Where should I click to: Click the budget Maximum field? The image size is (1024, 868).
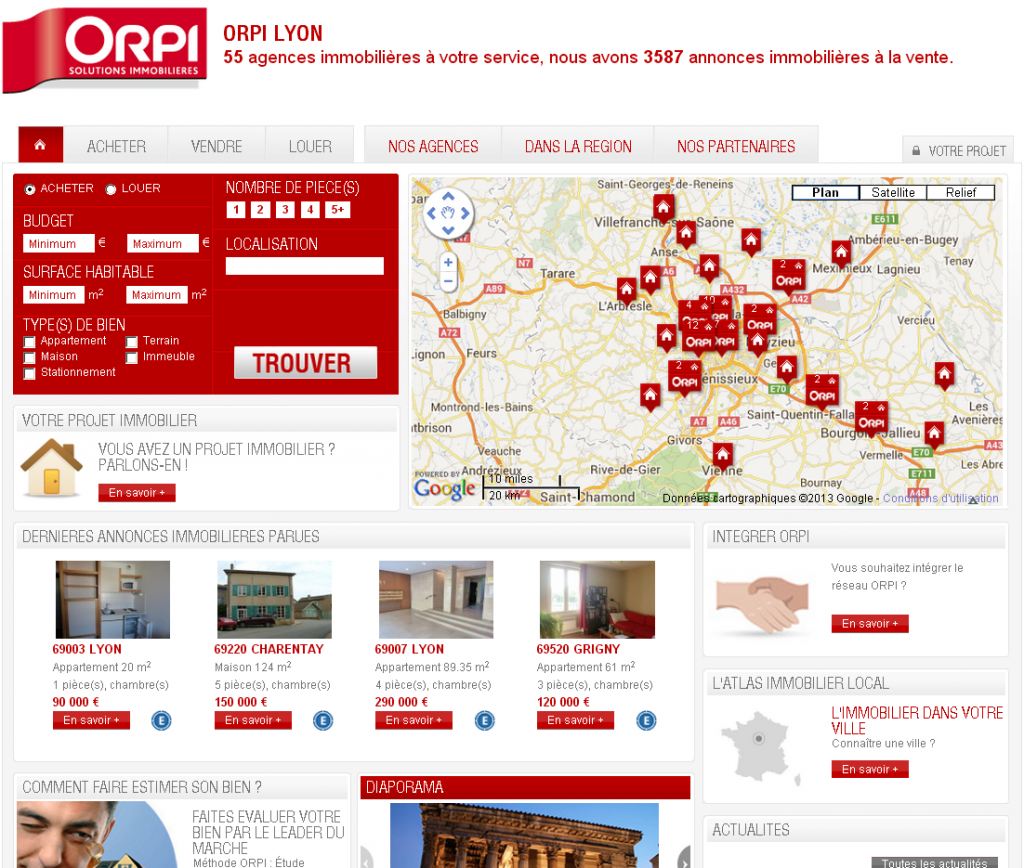coord(163,244)
